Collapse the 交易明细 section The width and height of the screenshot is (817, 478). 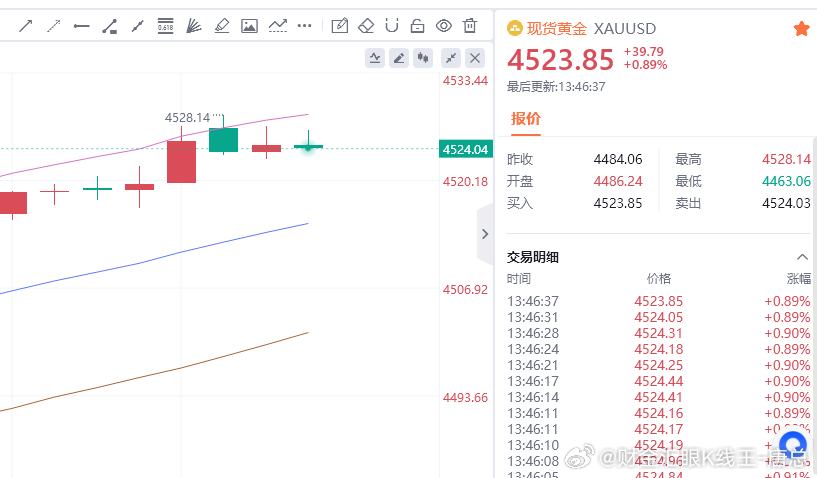pos(802,257)
